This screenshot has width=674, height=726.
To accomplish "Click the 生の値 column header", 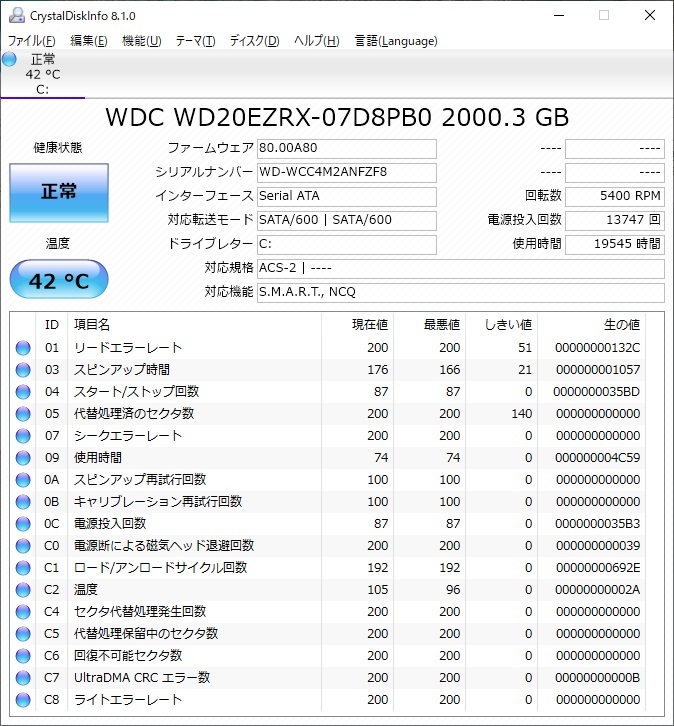I will 592,325.
